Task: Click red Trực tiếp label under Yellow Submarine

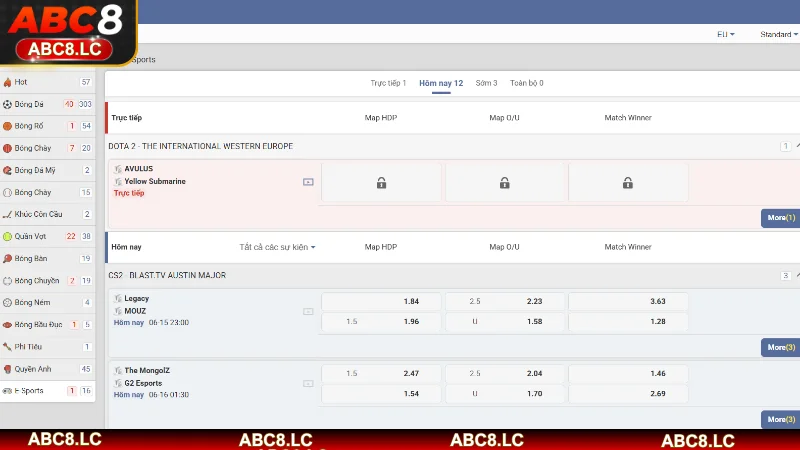Action: (x=129, y=193)
